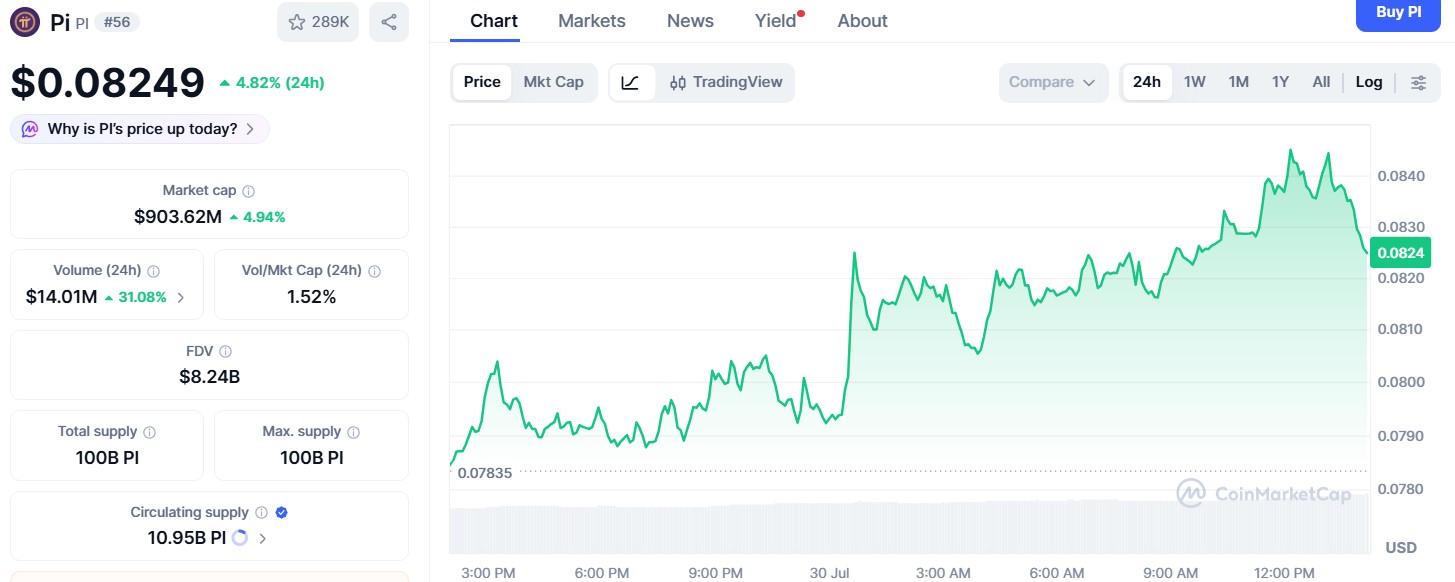Click the Pi coin logo icon
The height and width of the screenshot is (582, 1455).
point(25,22)
